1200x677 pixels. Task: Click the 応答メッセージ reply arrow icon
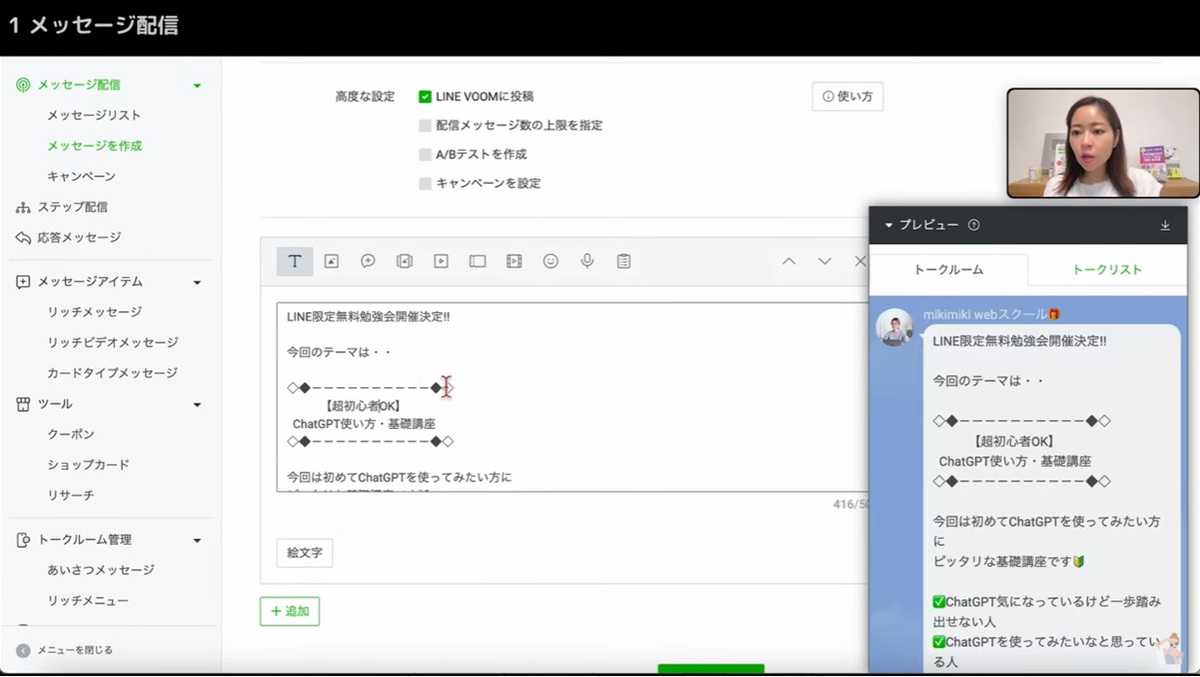[x=23, y=238]
